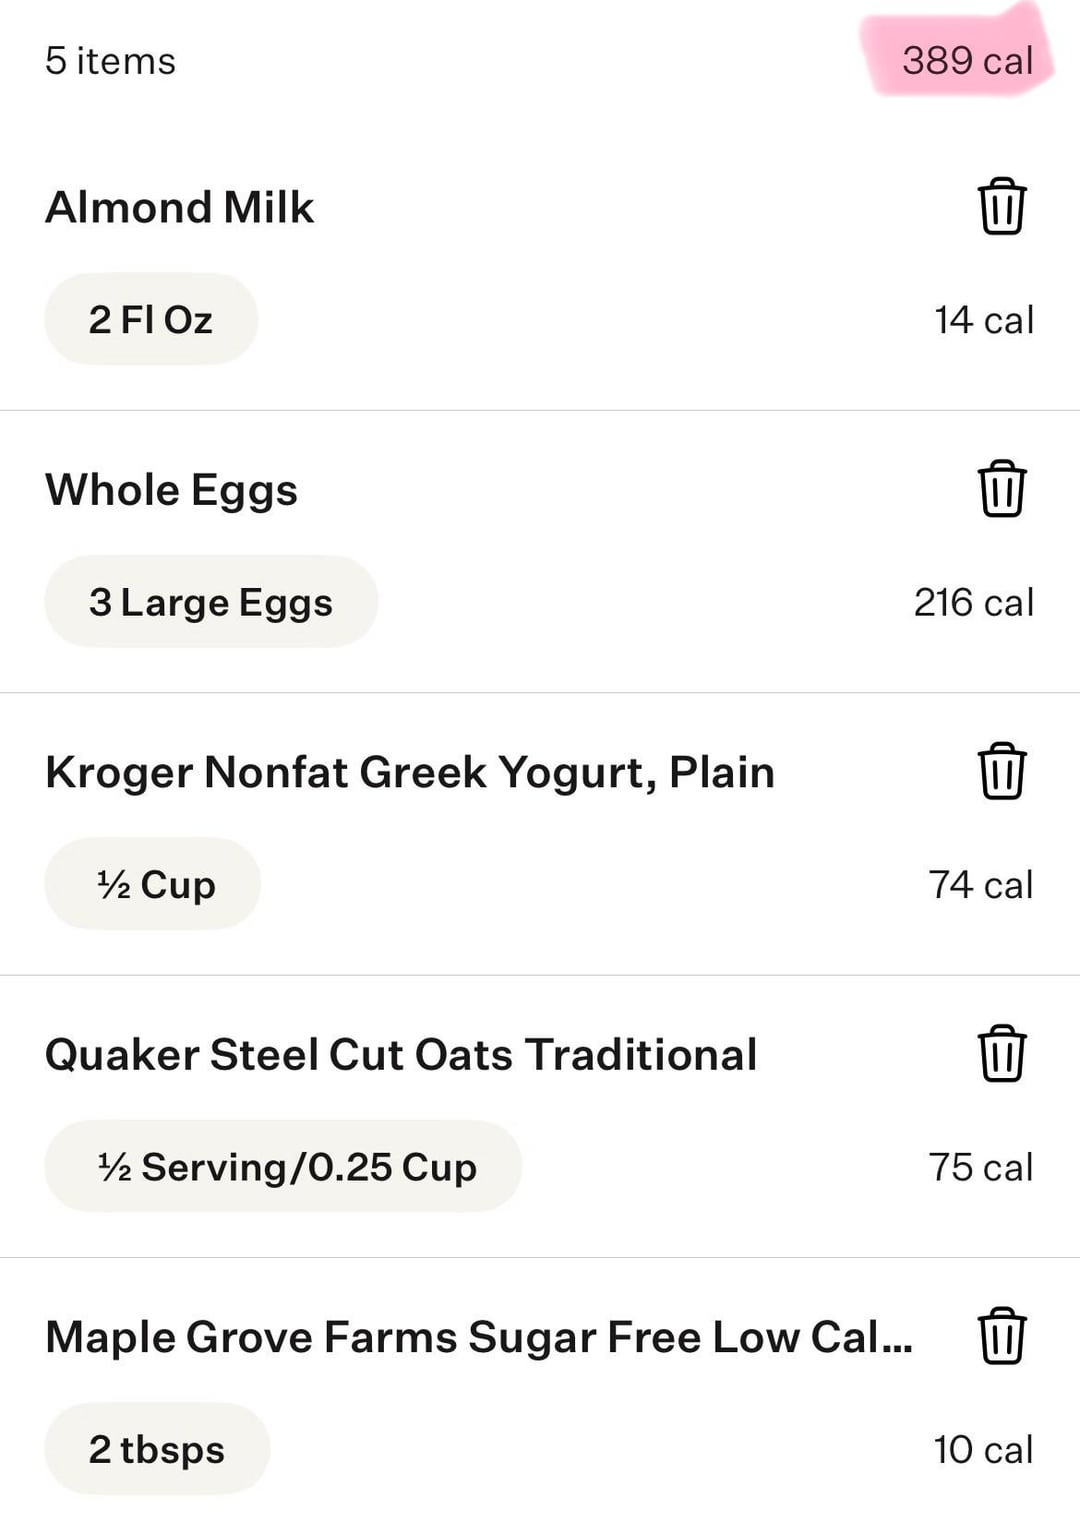
Task: Change the 3 Large Eggs serving size
Action: coord(211,602)
